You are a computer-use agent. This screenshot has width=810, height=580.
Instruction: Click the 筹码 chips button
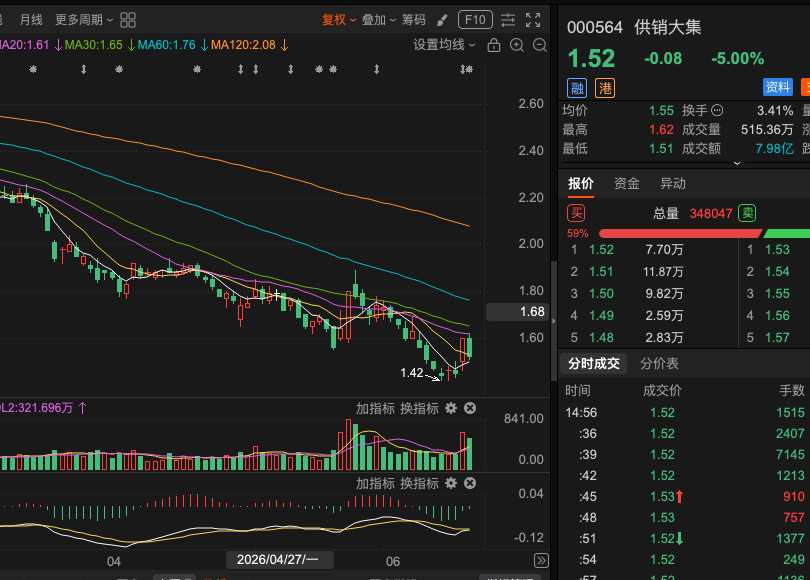[414, 20]
